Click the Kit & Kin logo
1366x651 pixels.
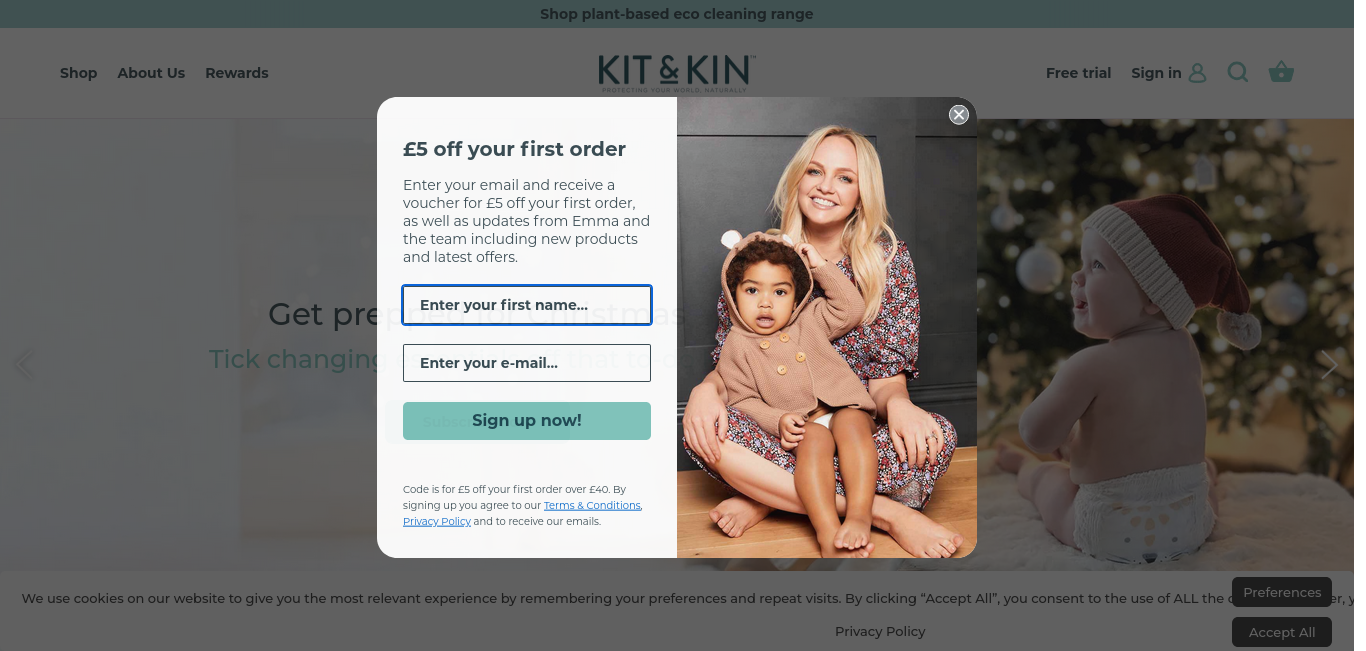(x=676, y=73)
